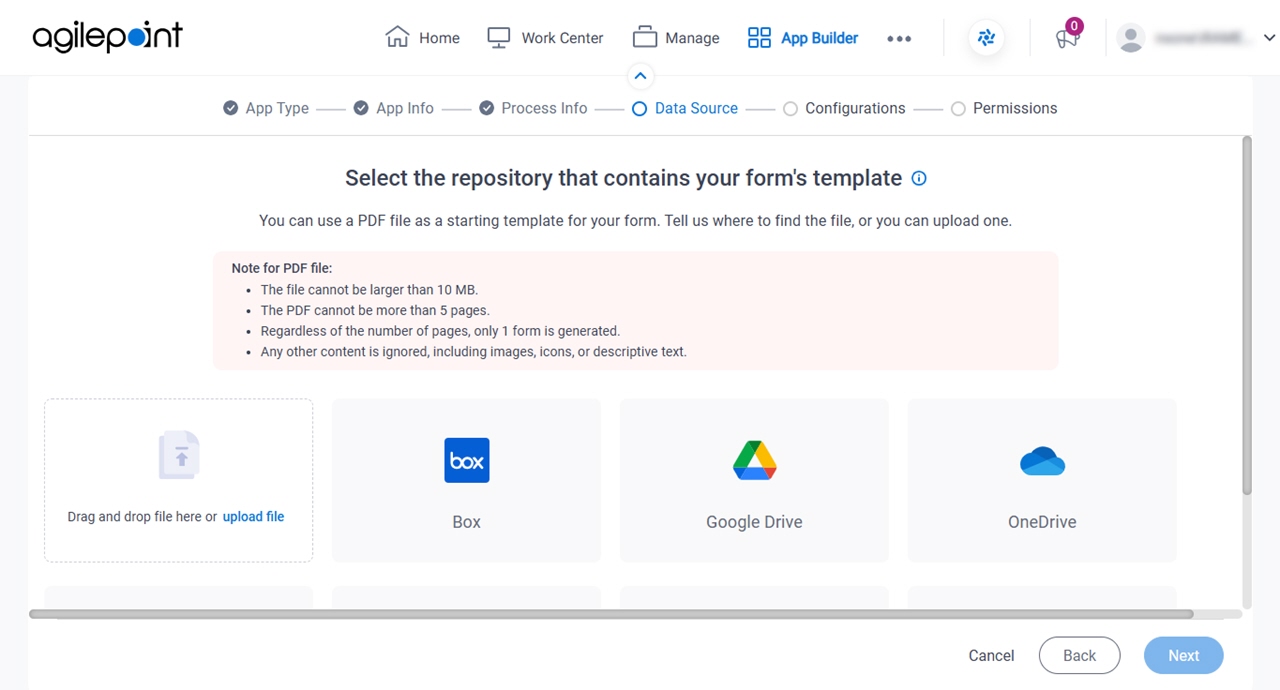Click the info icon beside the heading
Viewport: 1280px width, 690px height.
tap(919, 179)
